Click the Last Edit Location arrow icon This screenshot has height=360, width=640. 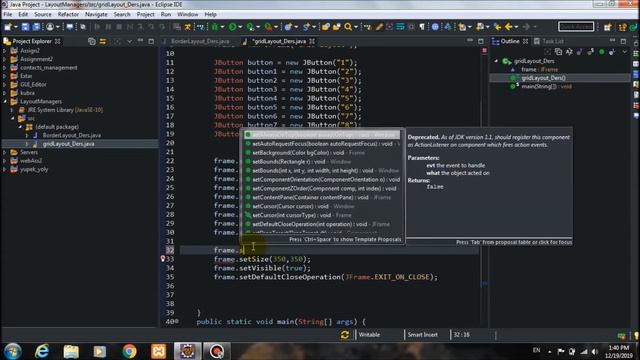coord(497,27)
